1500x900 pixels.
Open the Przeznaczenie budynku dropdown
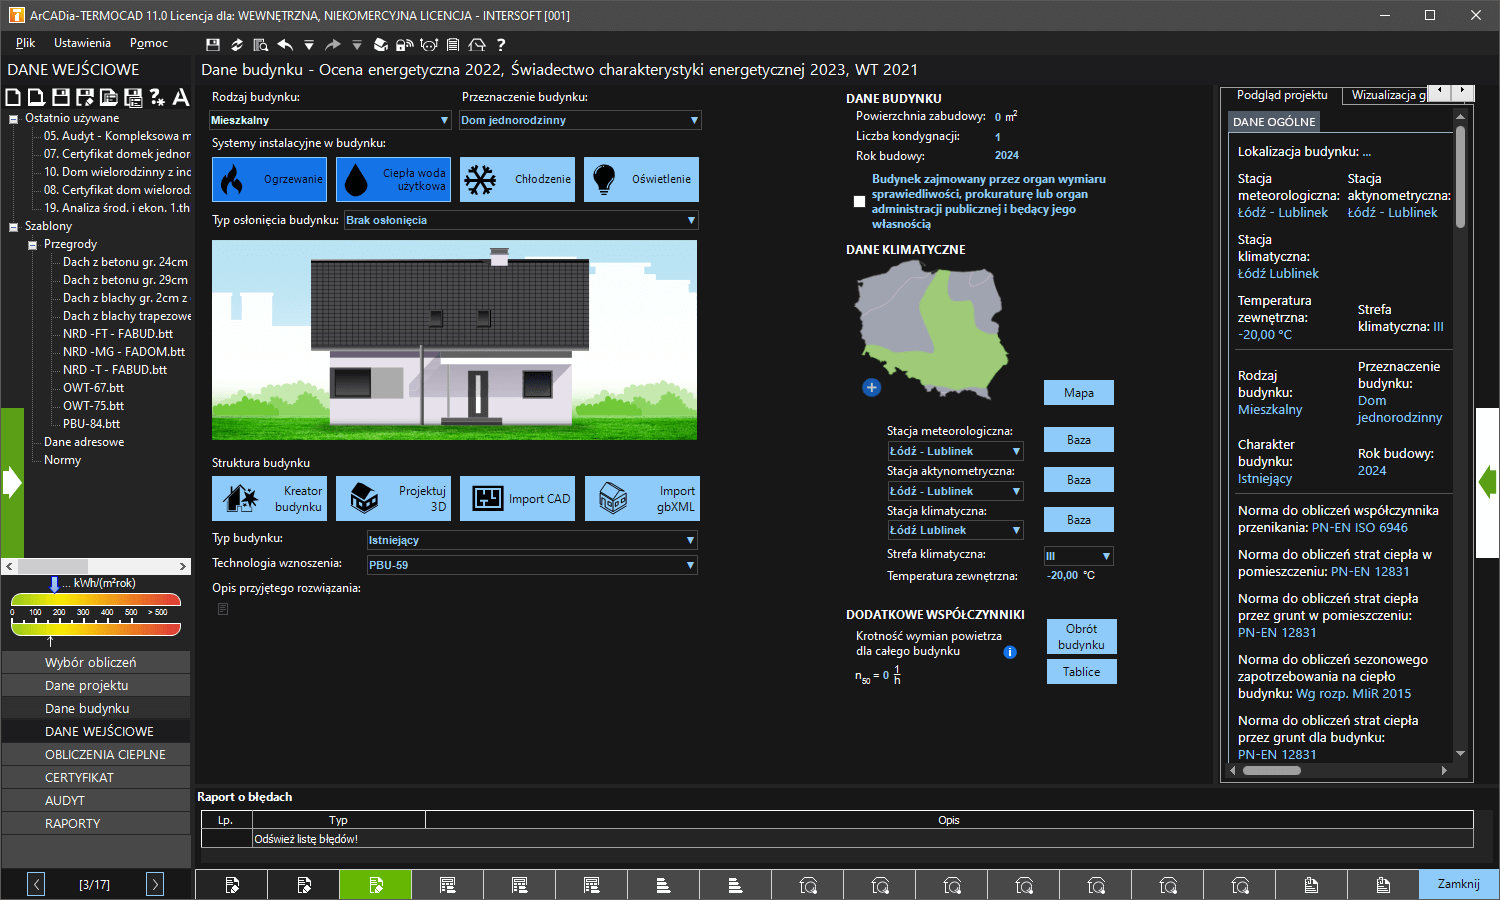580,120
